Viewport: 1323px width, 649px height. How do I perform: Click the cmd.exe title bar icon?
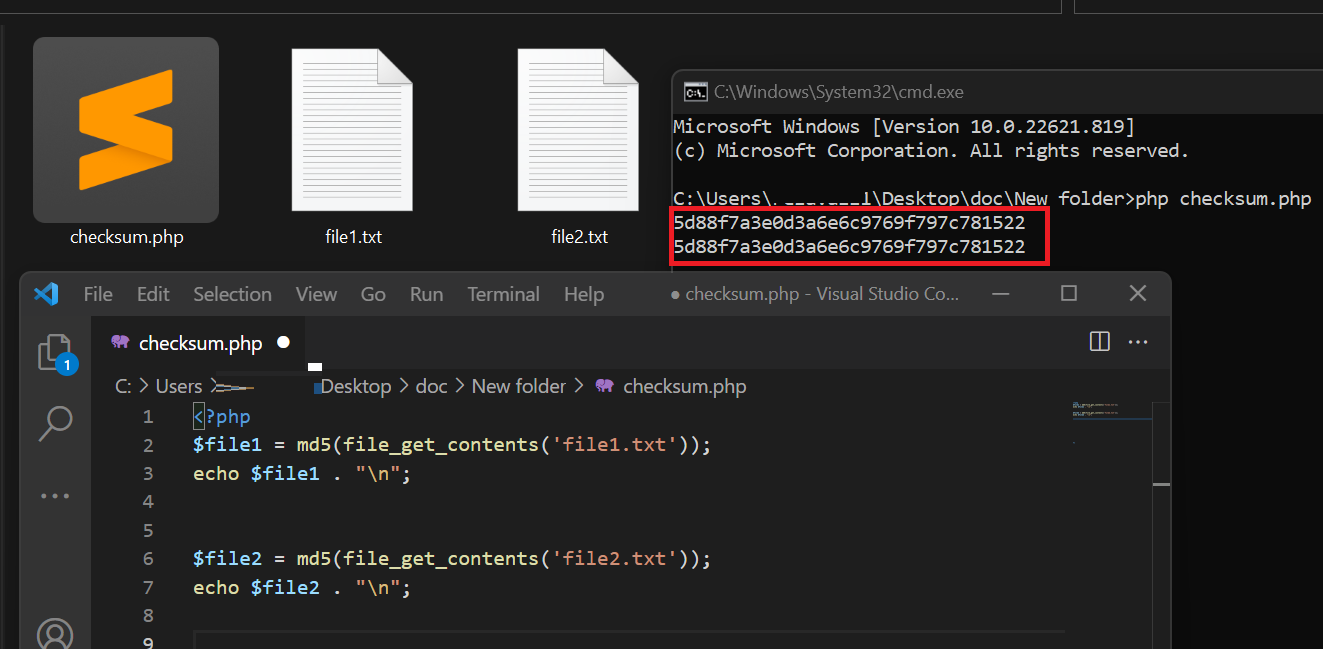tap(695, 92)
